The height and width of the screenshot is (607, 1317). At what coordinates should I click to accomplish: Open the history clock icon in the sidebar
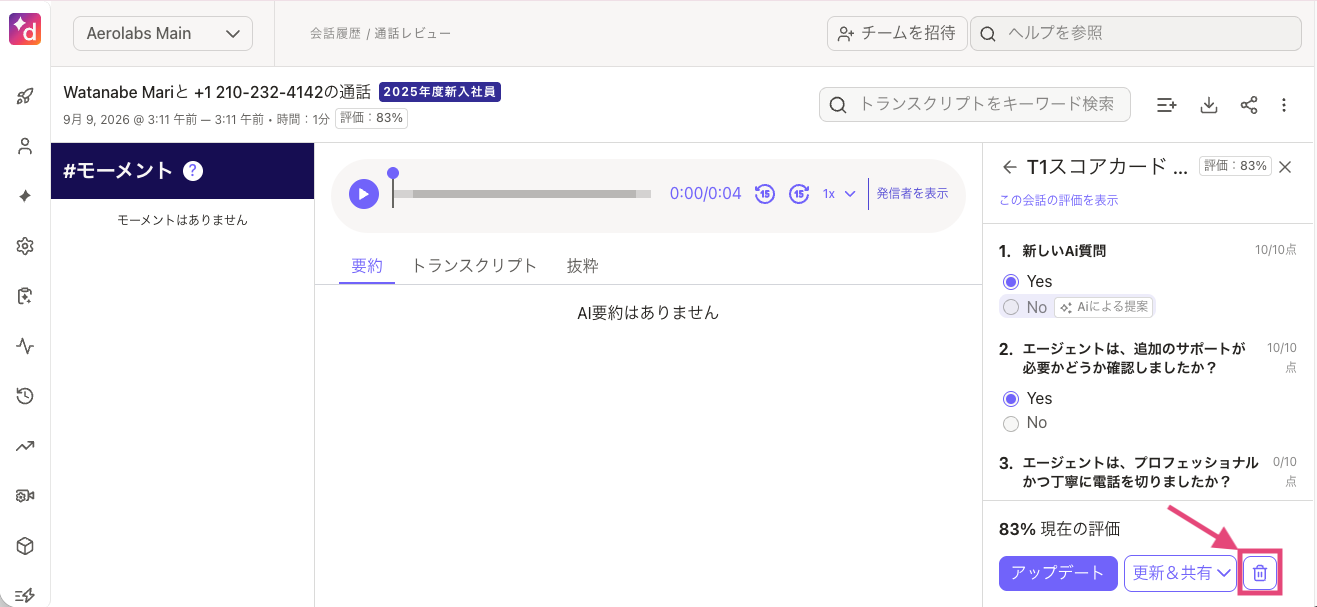[x=26, y=396]
